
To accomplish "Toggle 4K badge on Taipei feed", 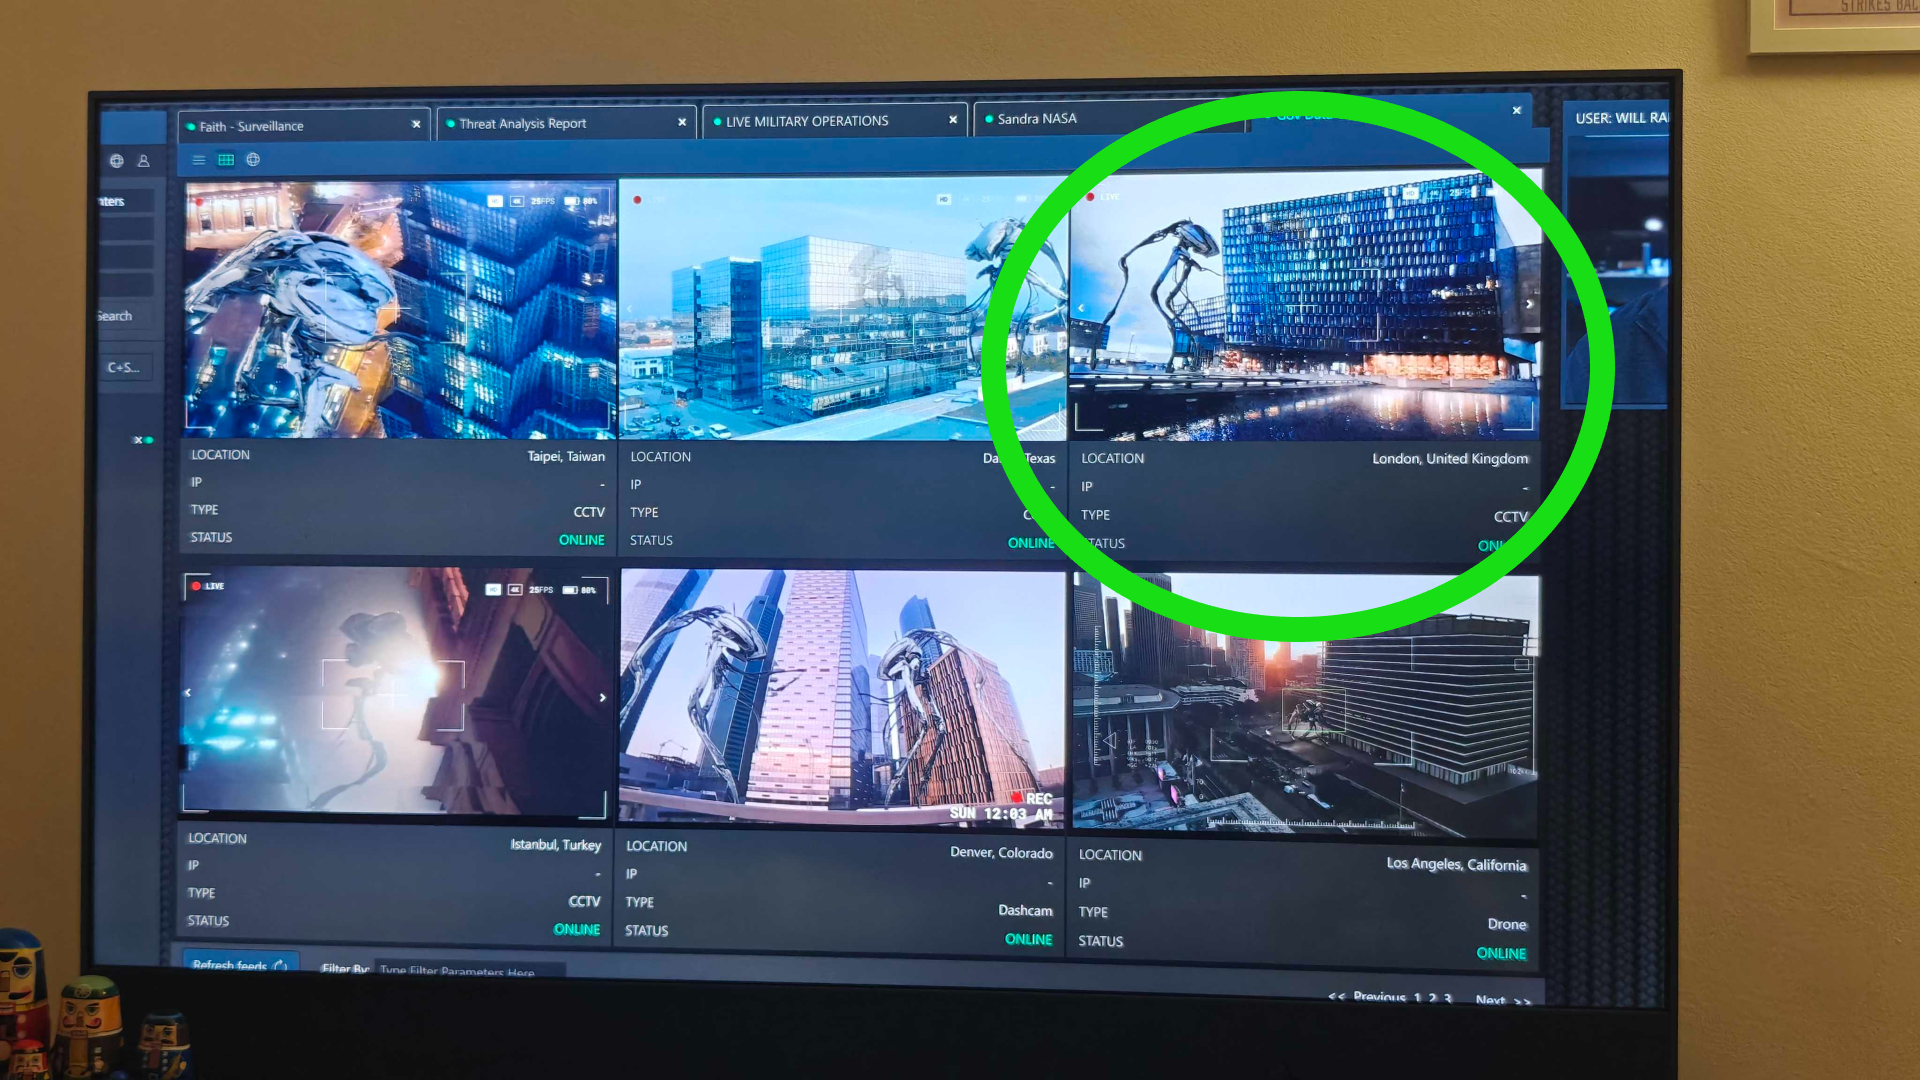I will 517,201.
